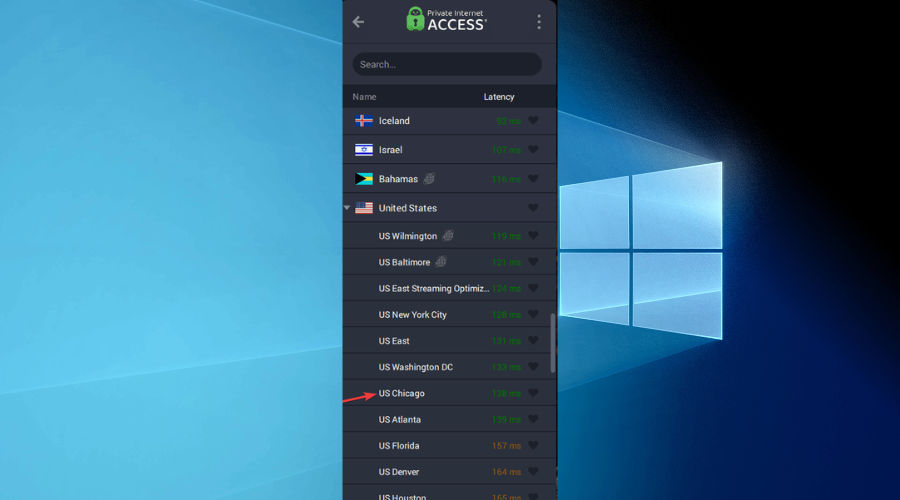The height and width of the screenshot is (500, 900).
Task: Open the three-dot options menu
Action: point(538,22)
